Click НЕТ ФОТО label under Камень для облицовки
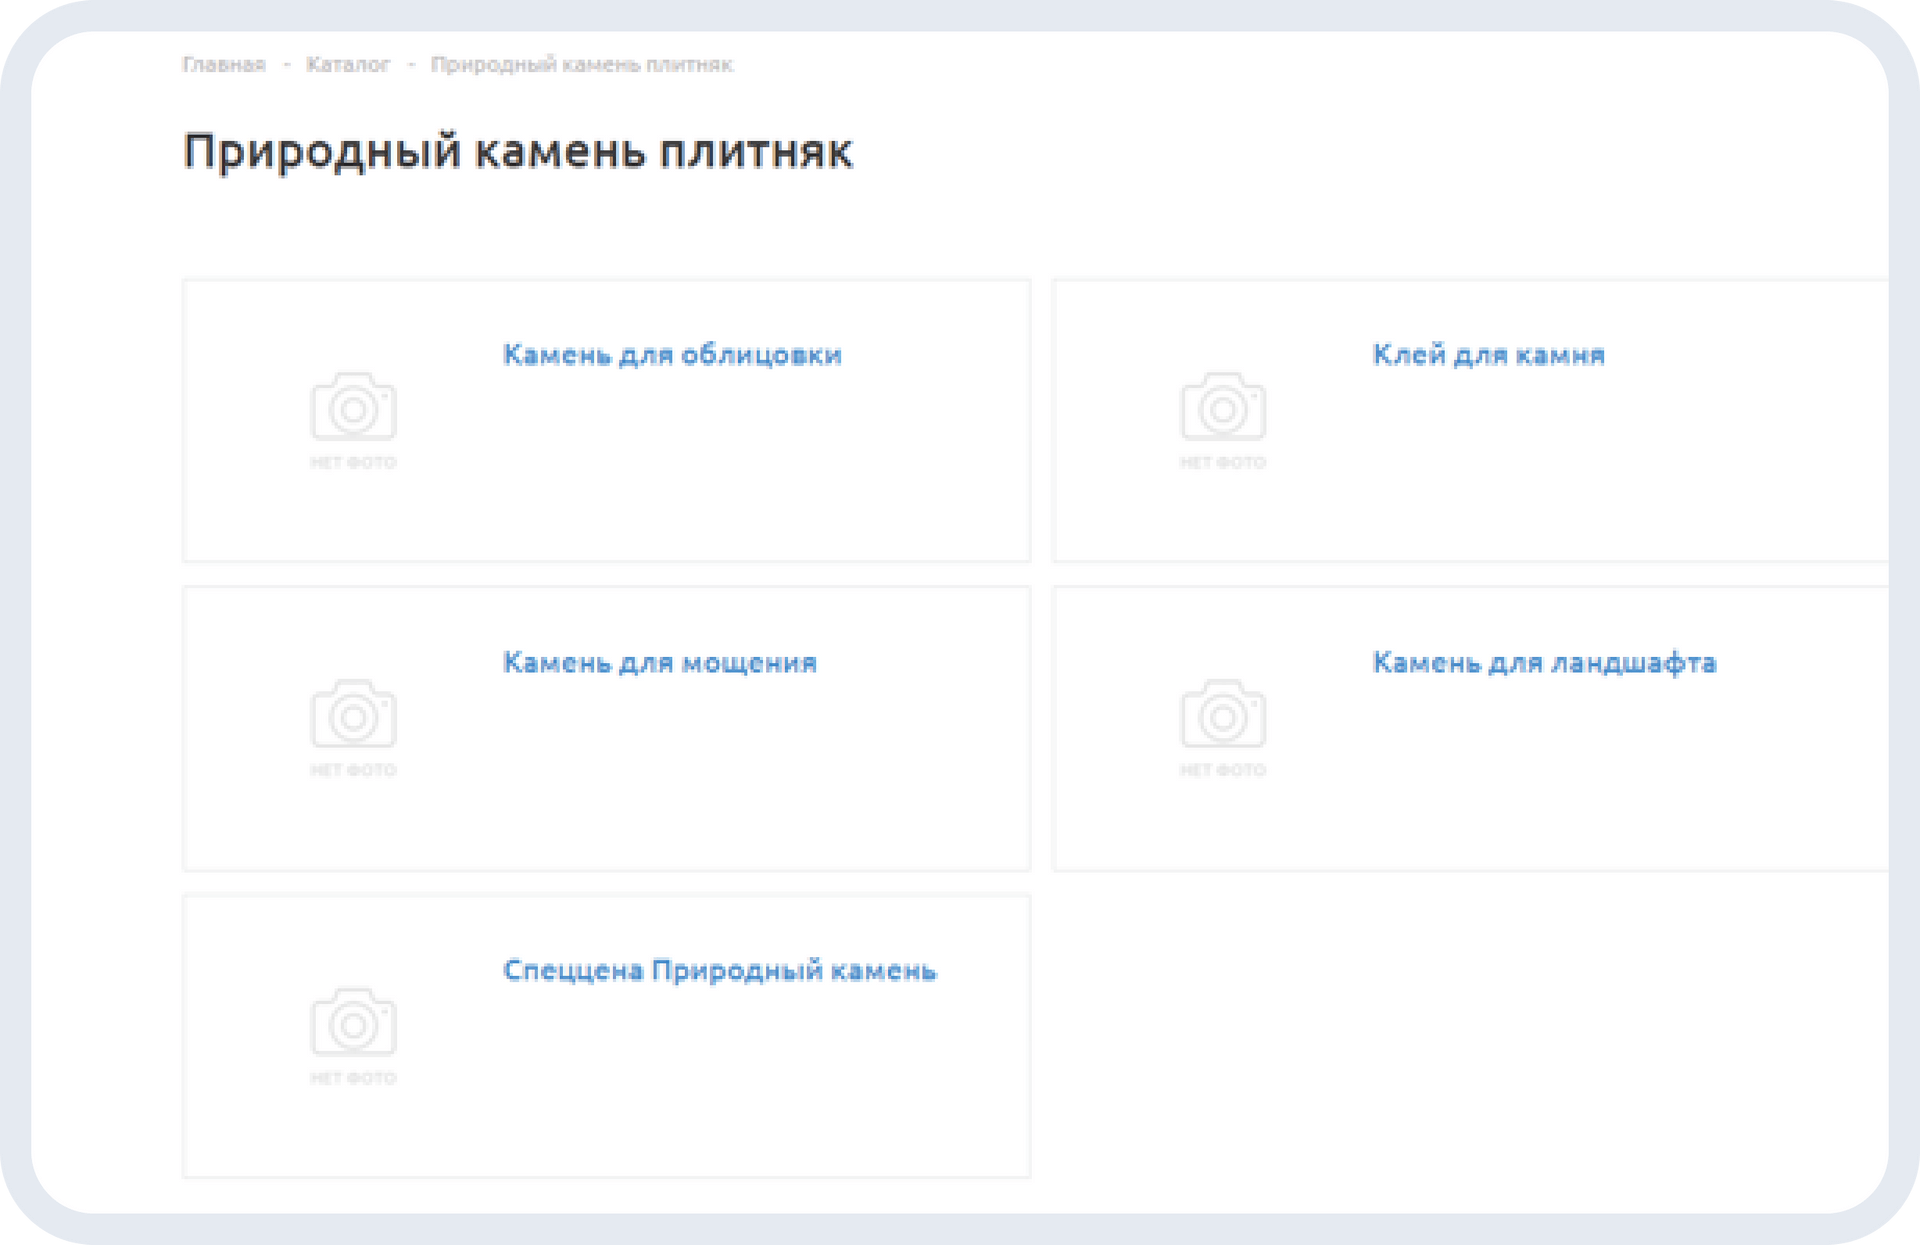 [353, 462]
